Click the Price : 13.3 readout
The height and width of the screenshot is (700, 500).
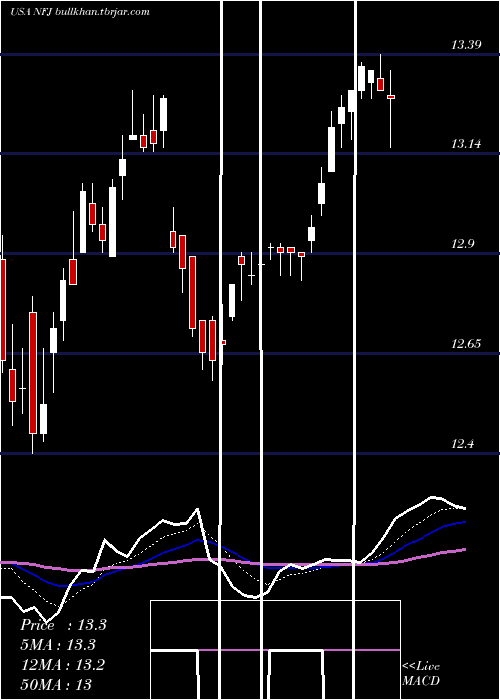[x=63, y=625]
